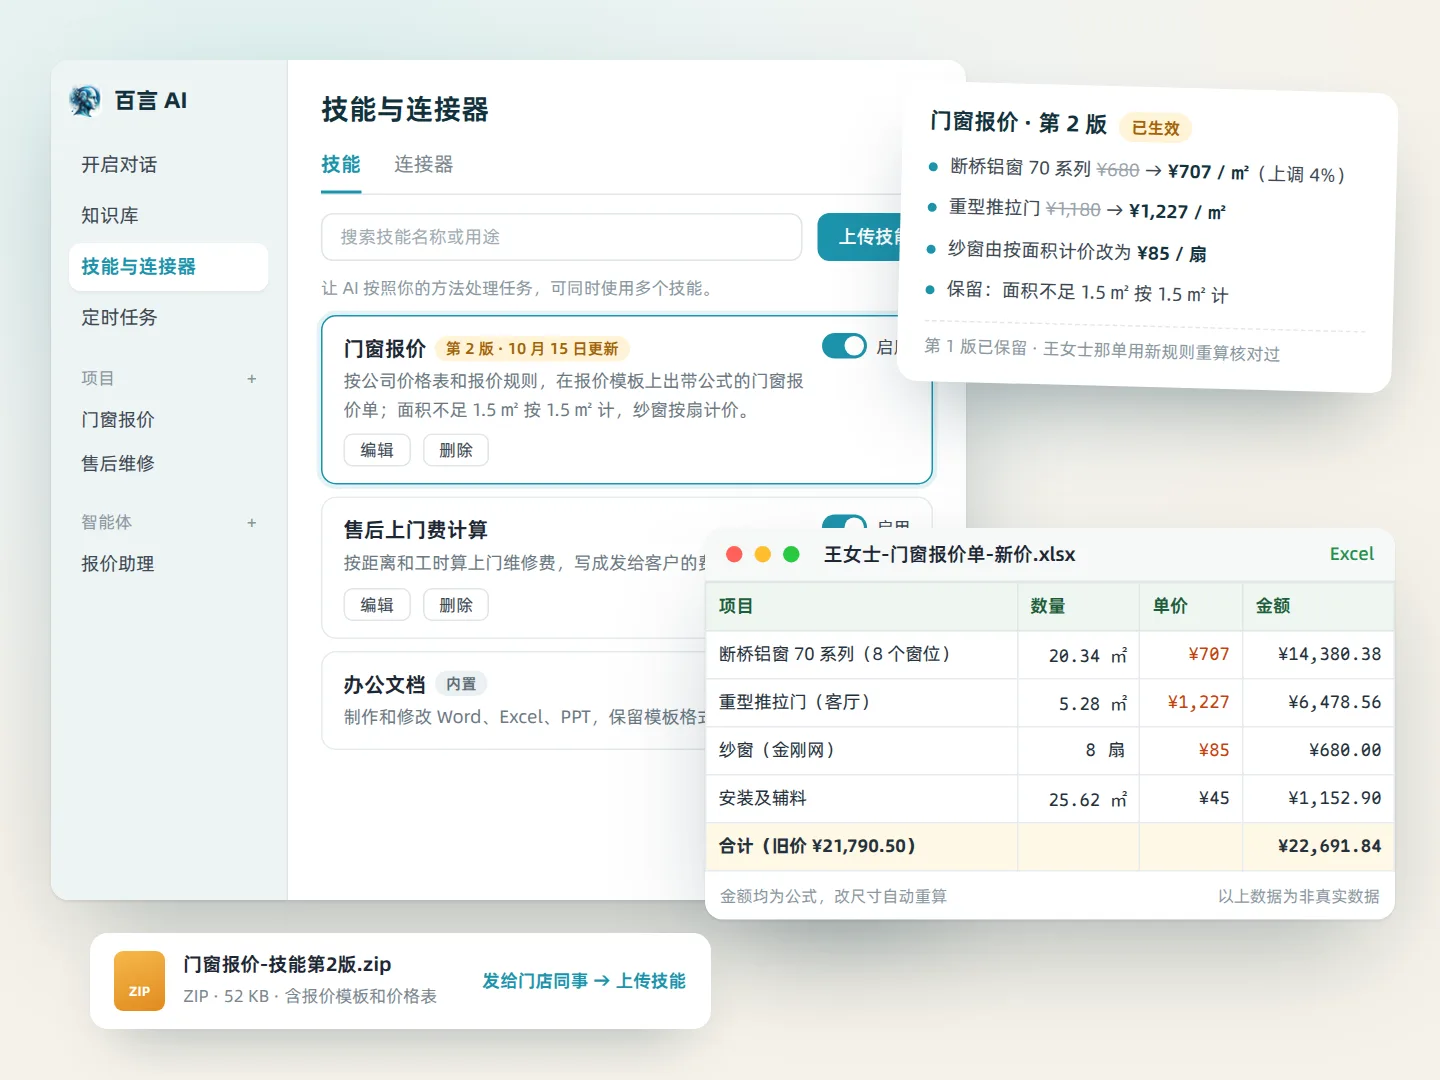Screen dimensions: 1440x1080
Task: Click the orange ZIP file icon
Action: point(139,981)
